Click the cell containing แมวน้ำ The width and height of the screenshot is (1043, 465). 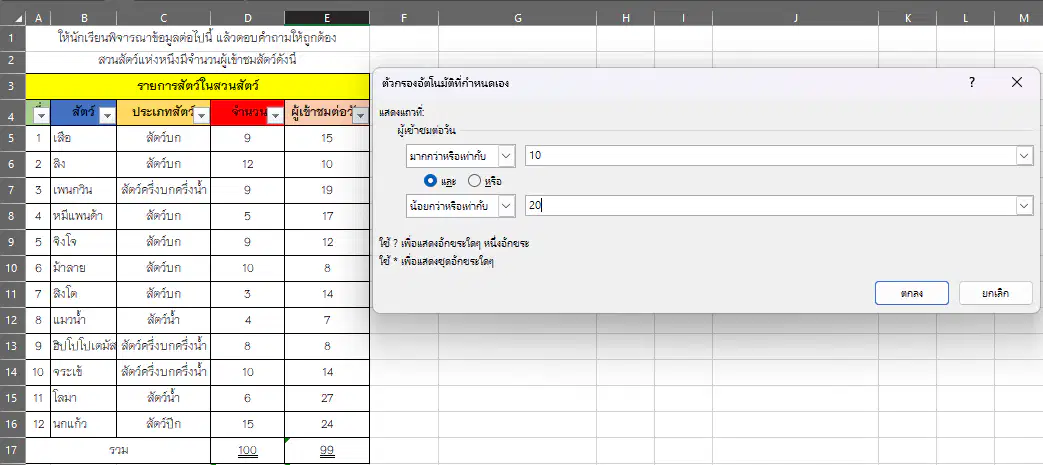[x=83, y=320]
